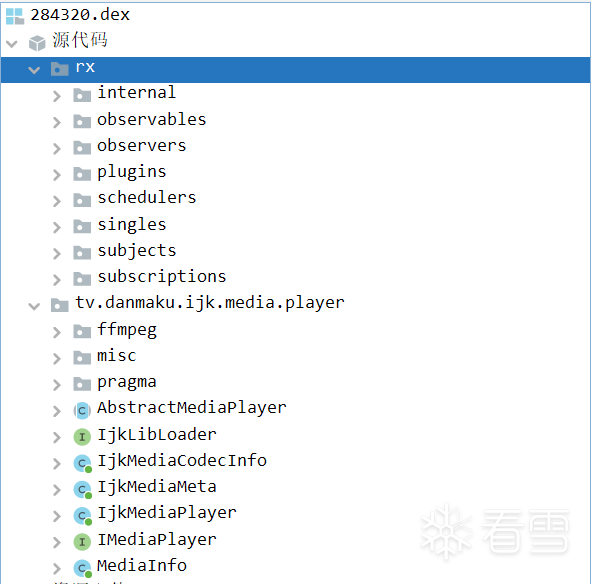
Task: Click the IjkLibLoader interface icon
Action: click(82, 437)
